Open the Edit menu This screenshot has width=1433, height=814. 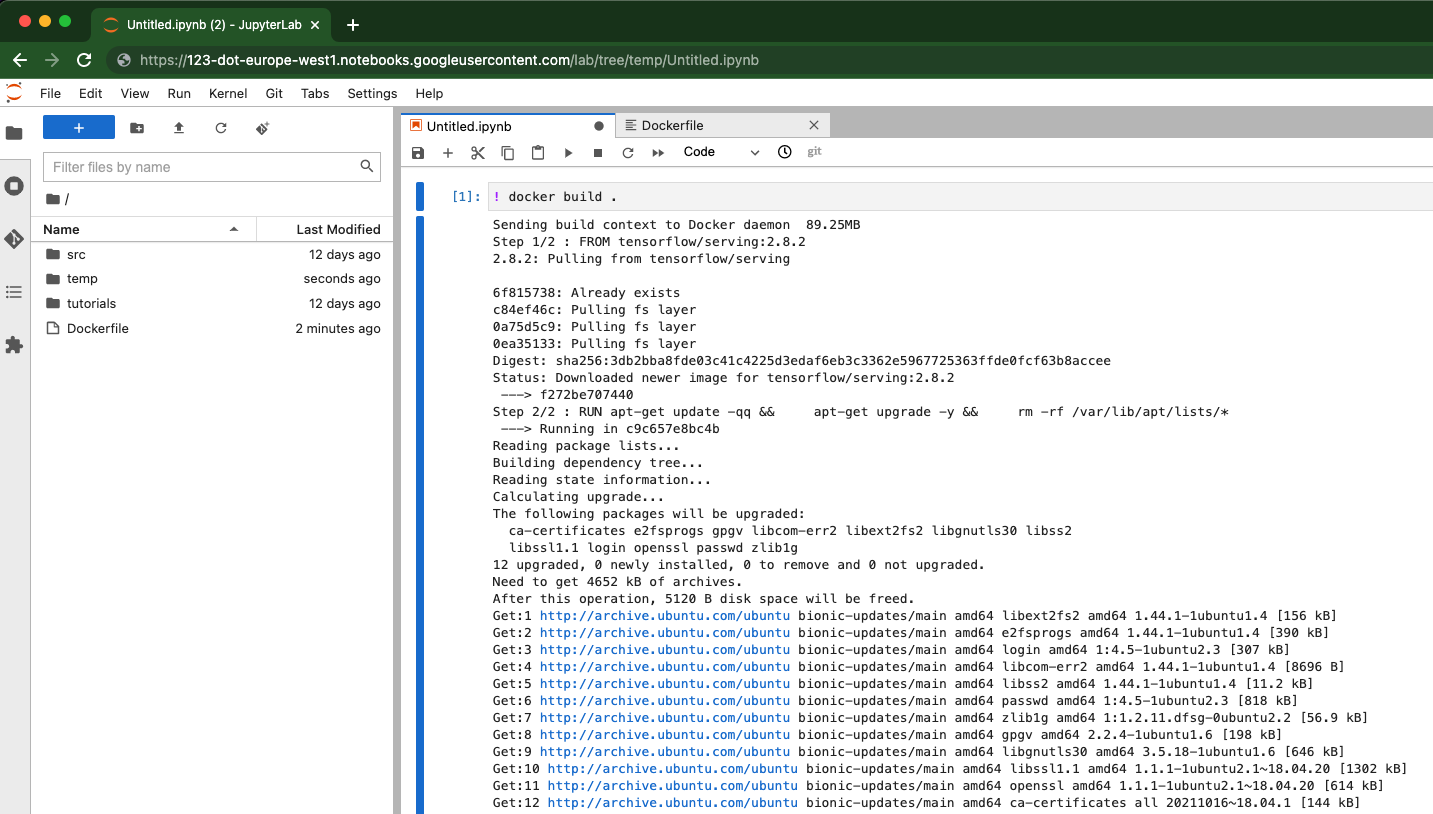pyautogui.click(x=91, y=93)
